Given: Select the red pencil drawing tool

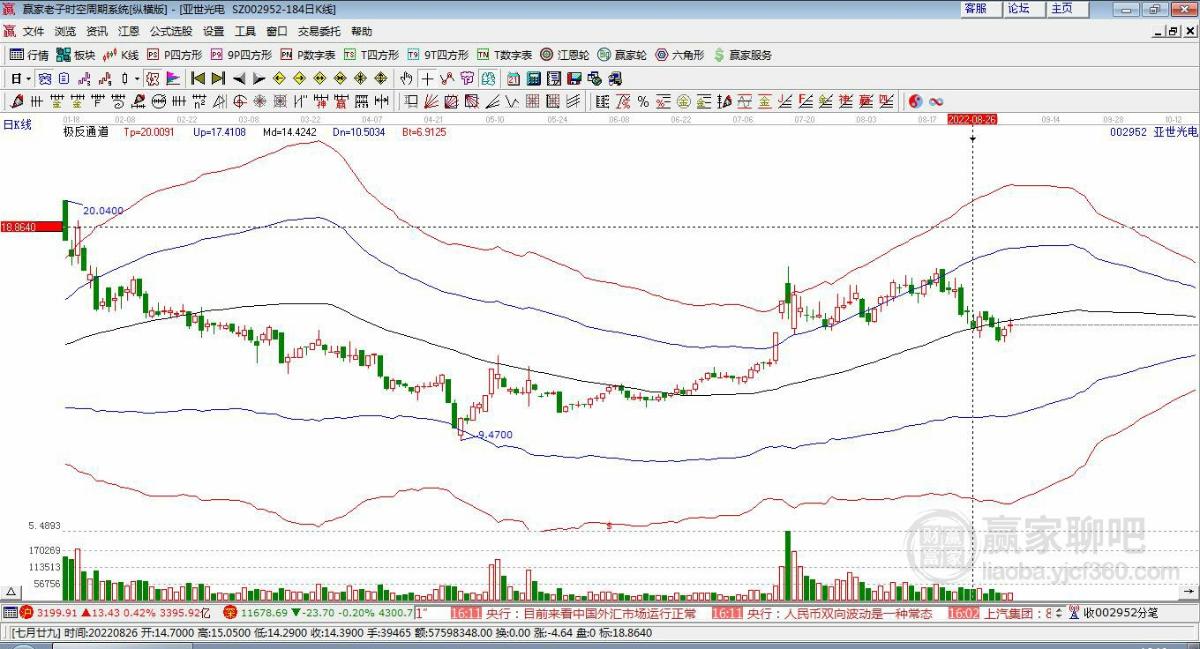Looking at the screenshot, I should (x=15, y=101).
